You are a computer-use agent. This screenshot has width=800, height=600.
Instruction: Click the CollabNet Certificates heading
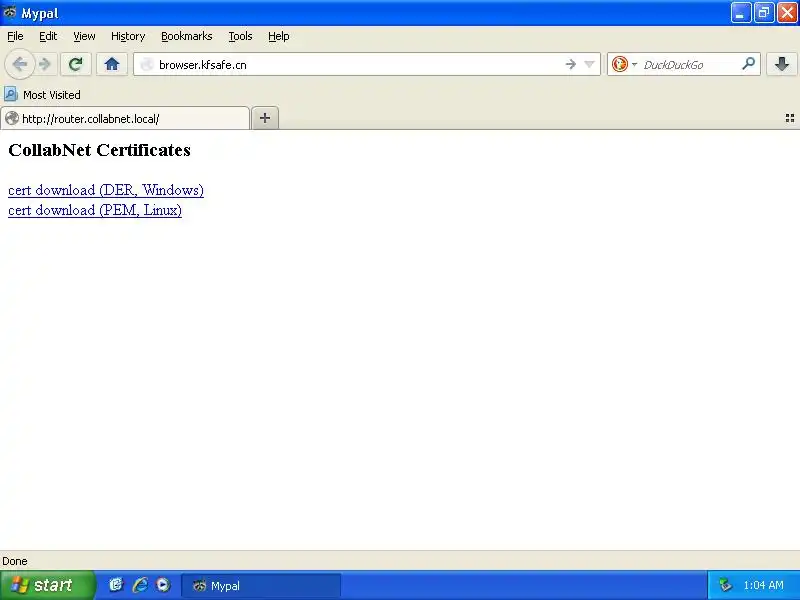99,150
